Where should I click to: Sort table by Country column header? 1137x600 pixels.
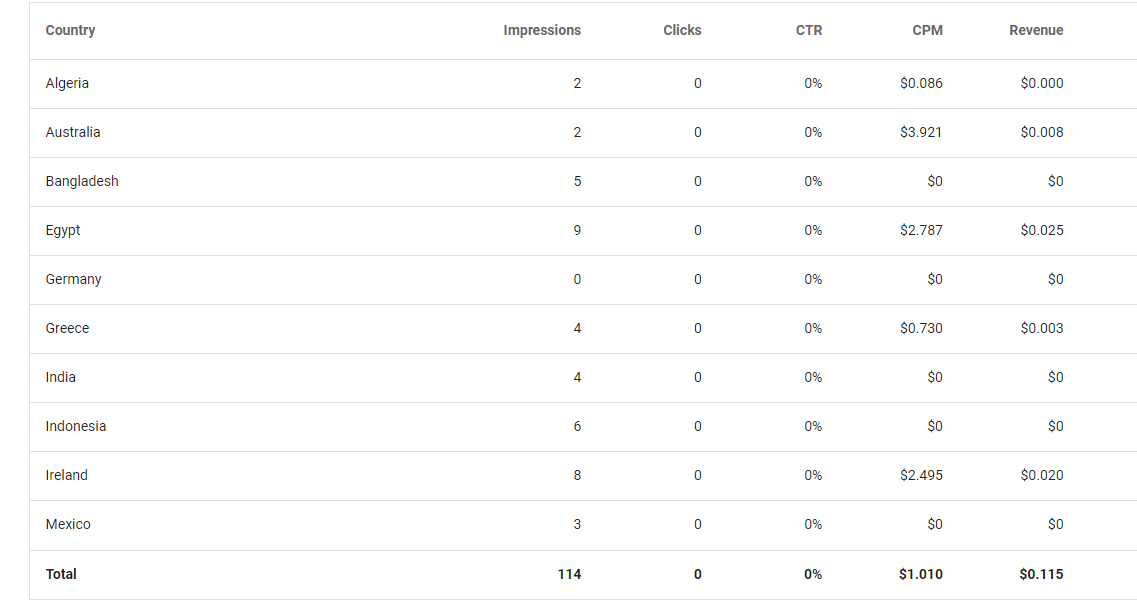click(70, 30)
